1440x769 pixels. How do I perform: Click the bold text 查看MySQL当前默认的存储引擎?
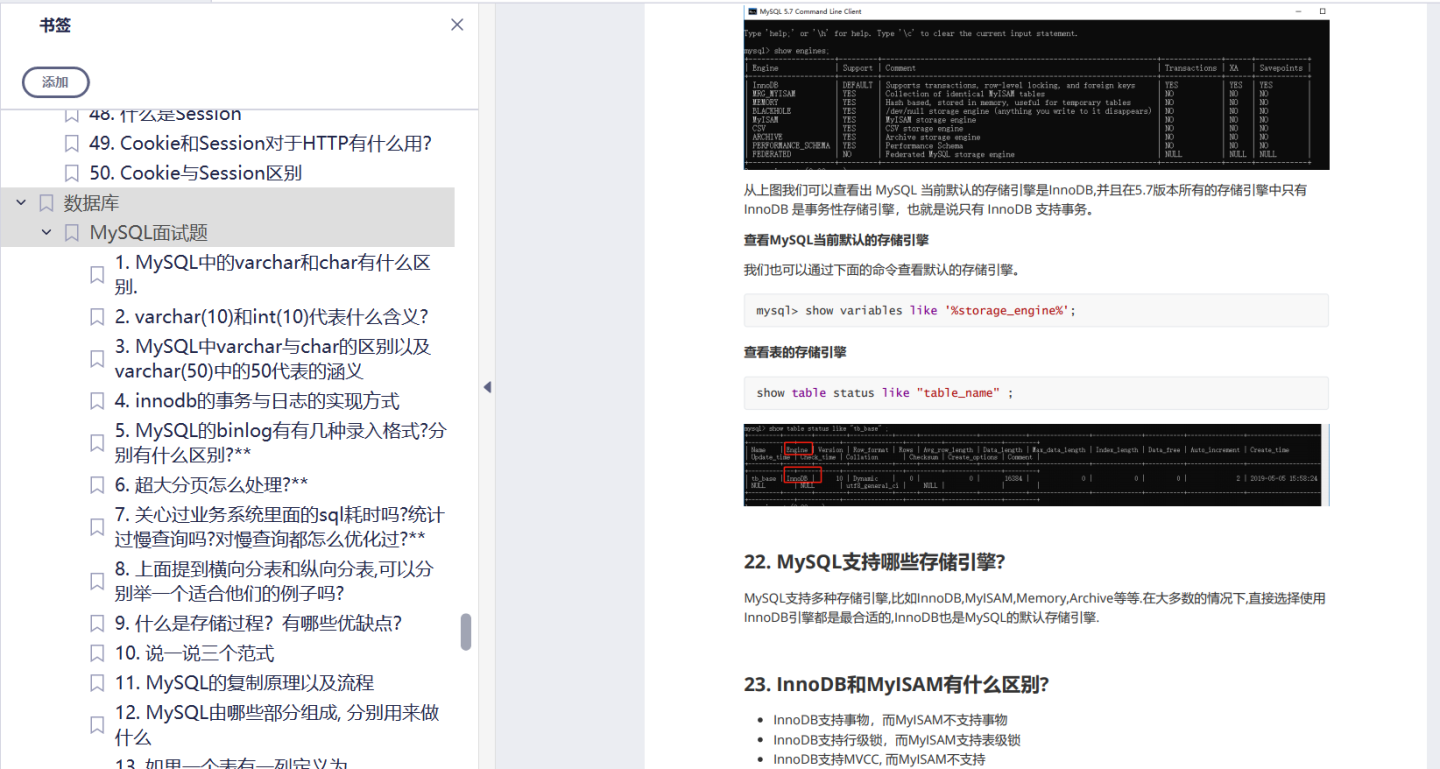tap(837, 240)
